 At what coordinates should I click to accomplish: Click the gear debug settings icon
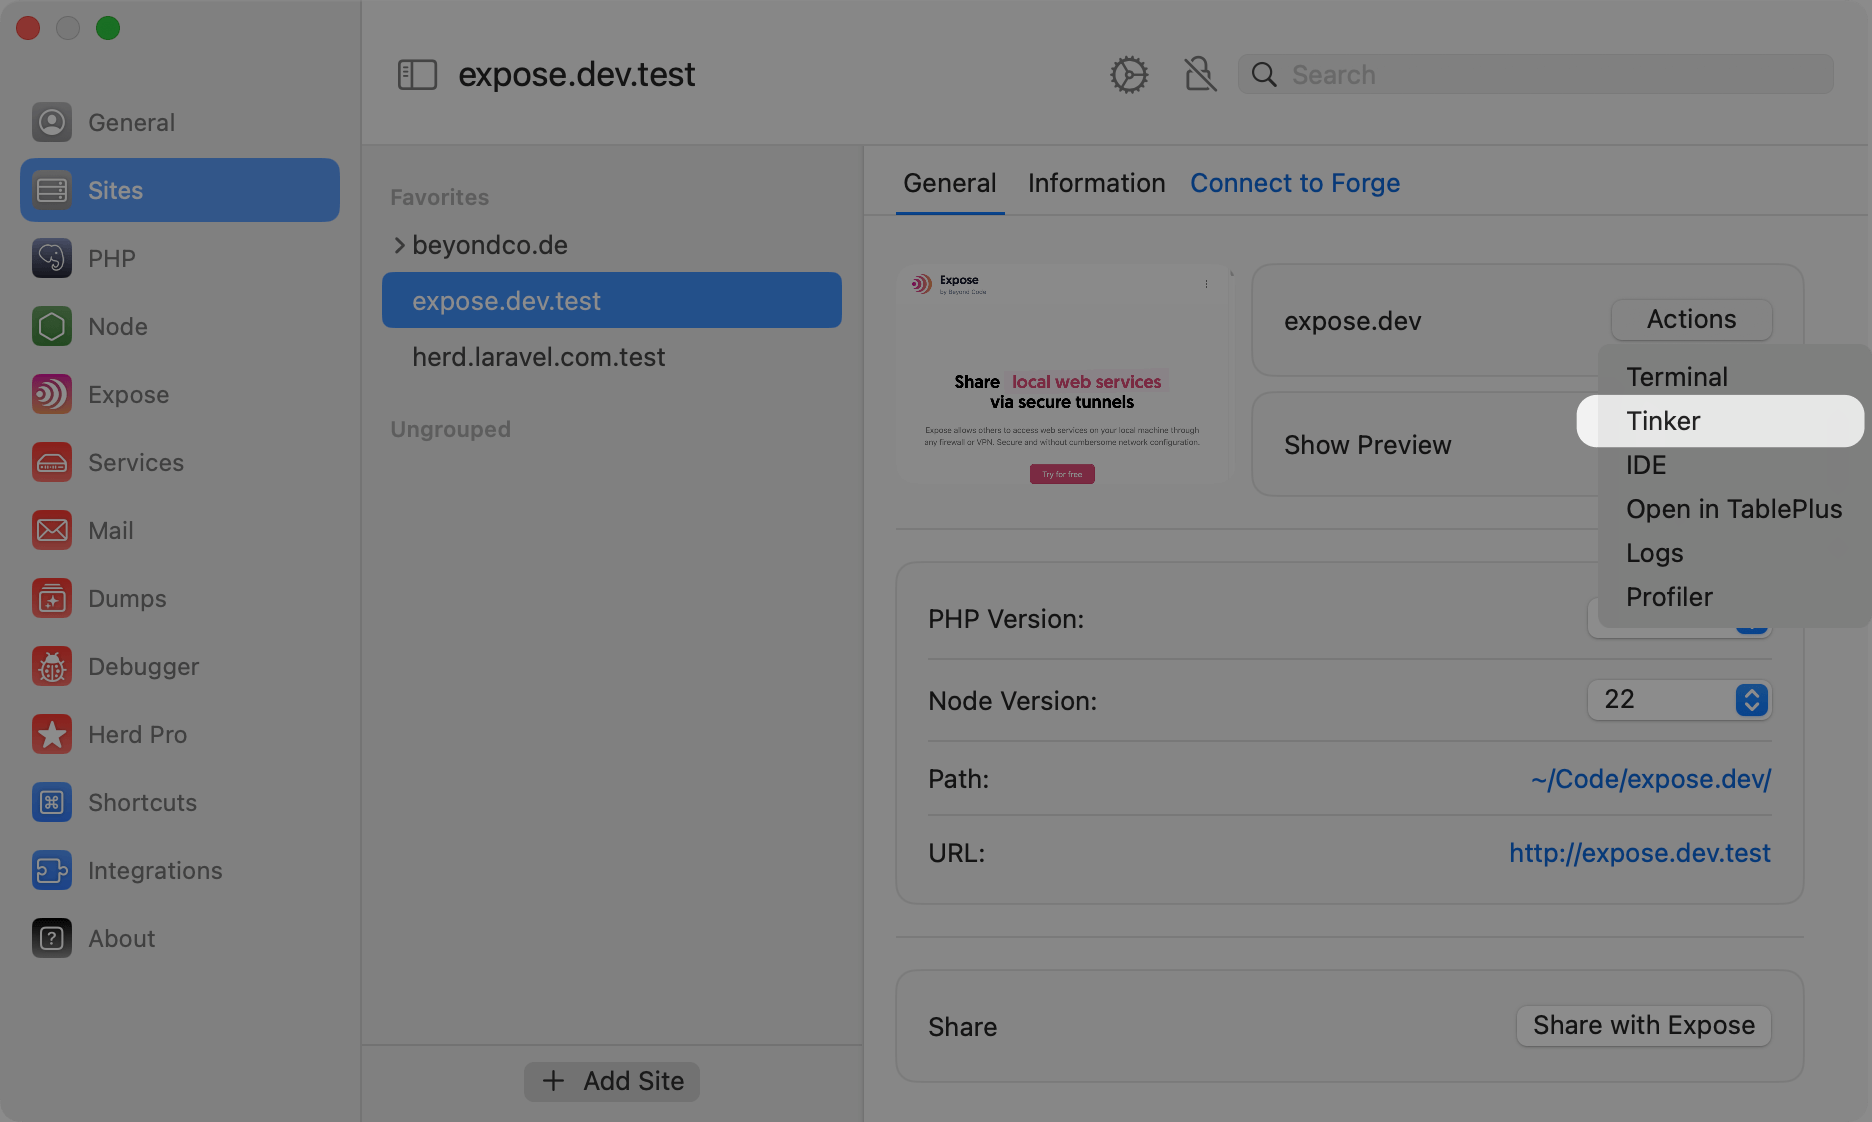1129,75
